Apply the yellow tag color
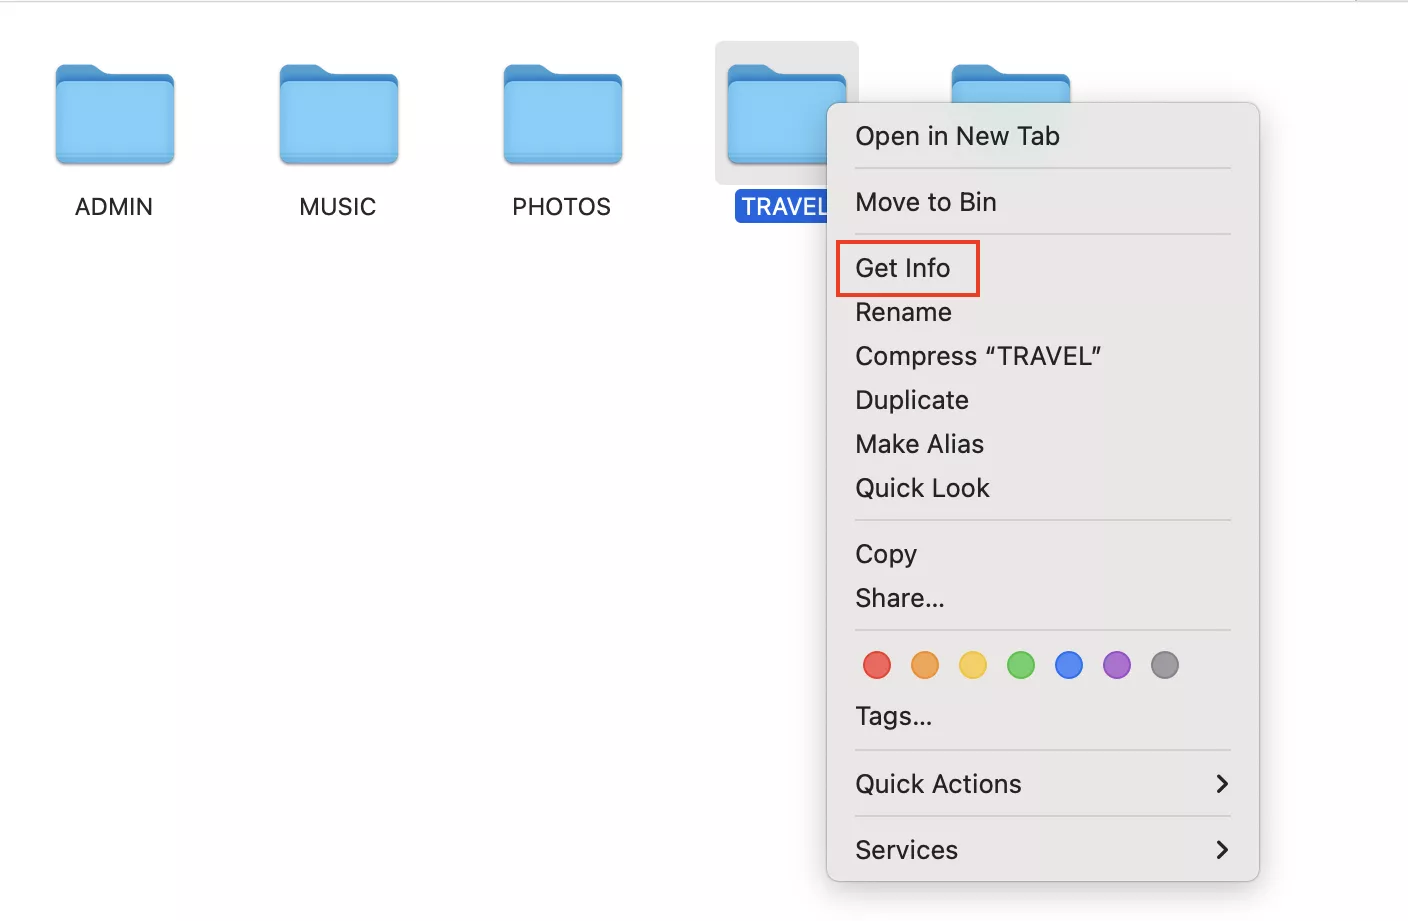The height and width of the screenshot is (921, 1408). pos(973,665)
